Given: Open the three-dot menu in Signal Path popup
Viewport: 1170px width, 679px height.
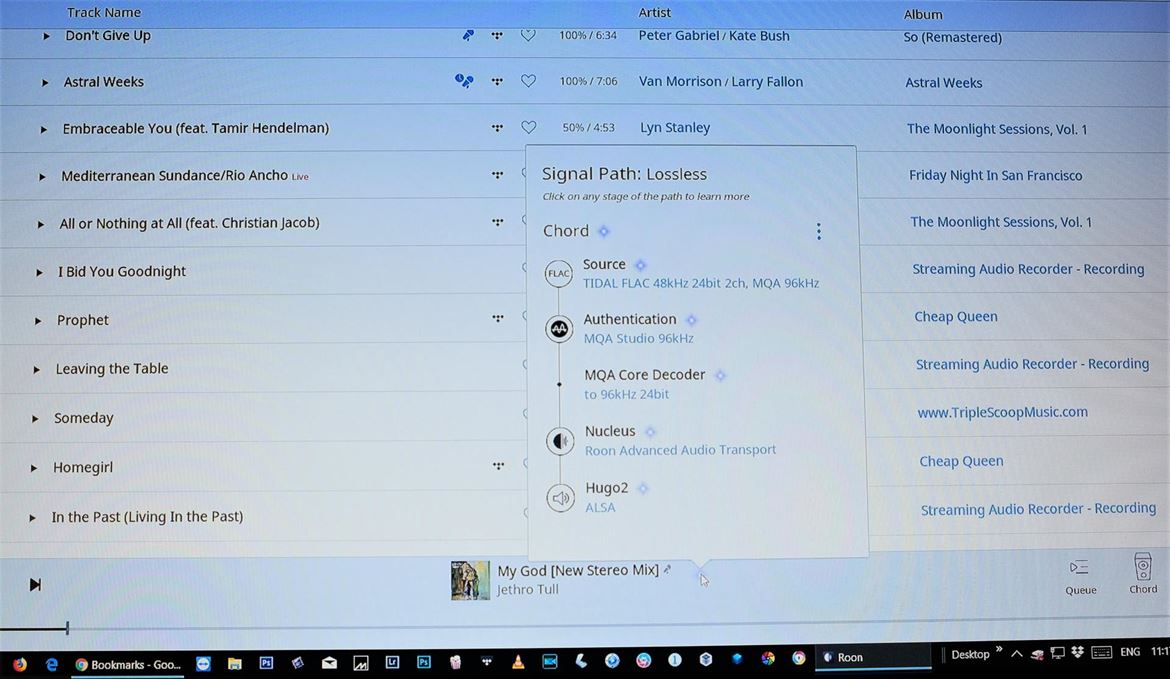Looking at the screenshot, I should (819, 231).
